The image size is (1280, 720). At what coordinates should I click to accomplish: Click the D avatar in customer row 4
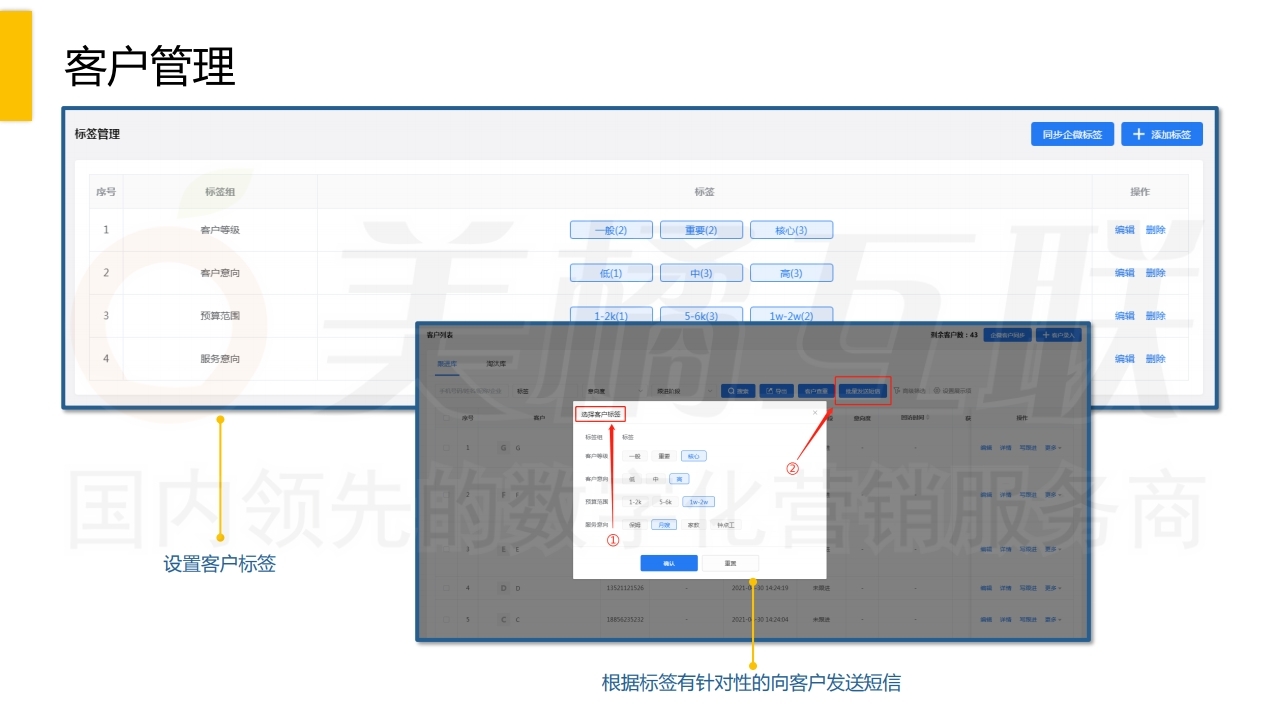pyautogui.click(x=503, y=588)
